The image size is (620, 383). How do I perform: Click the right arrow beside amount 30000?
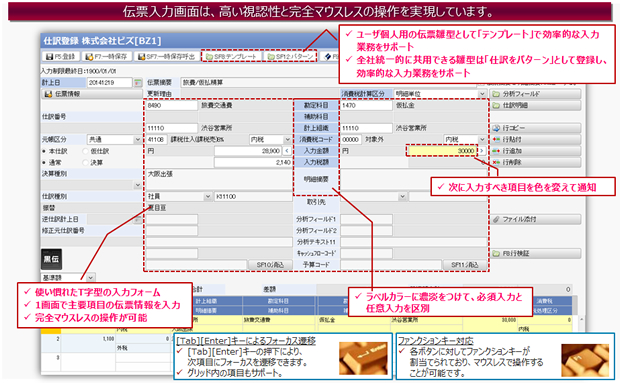(482, 151)
